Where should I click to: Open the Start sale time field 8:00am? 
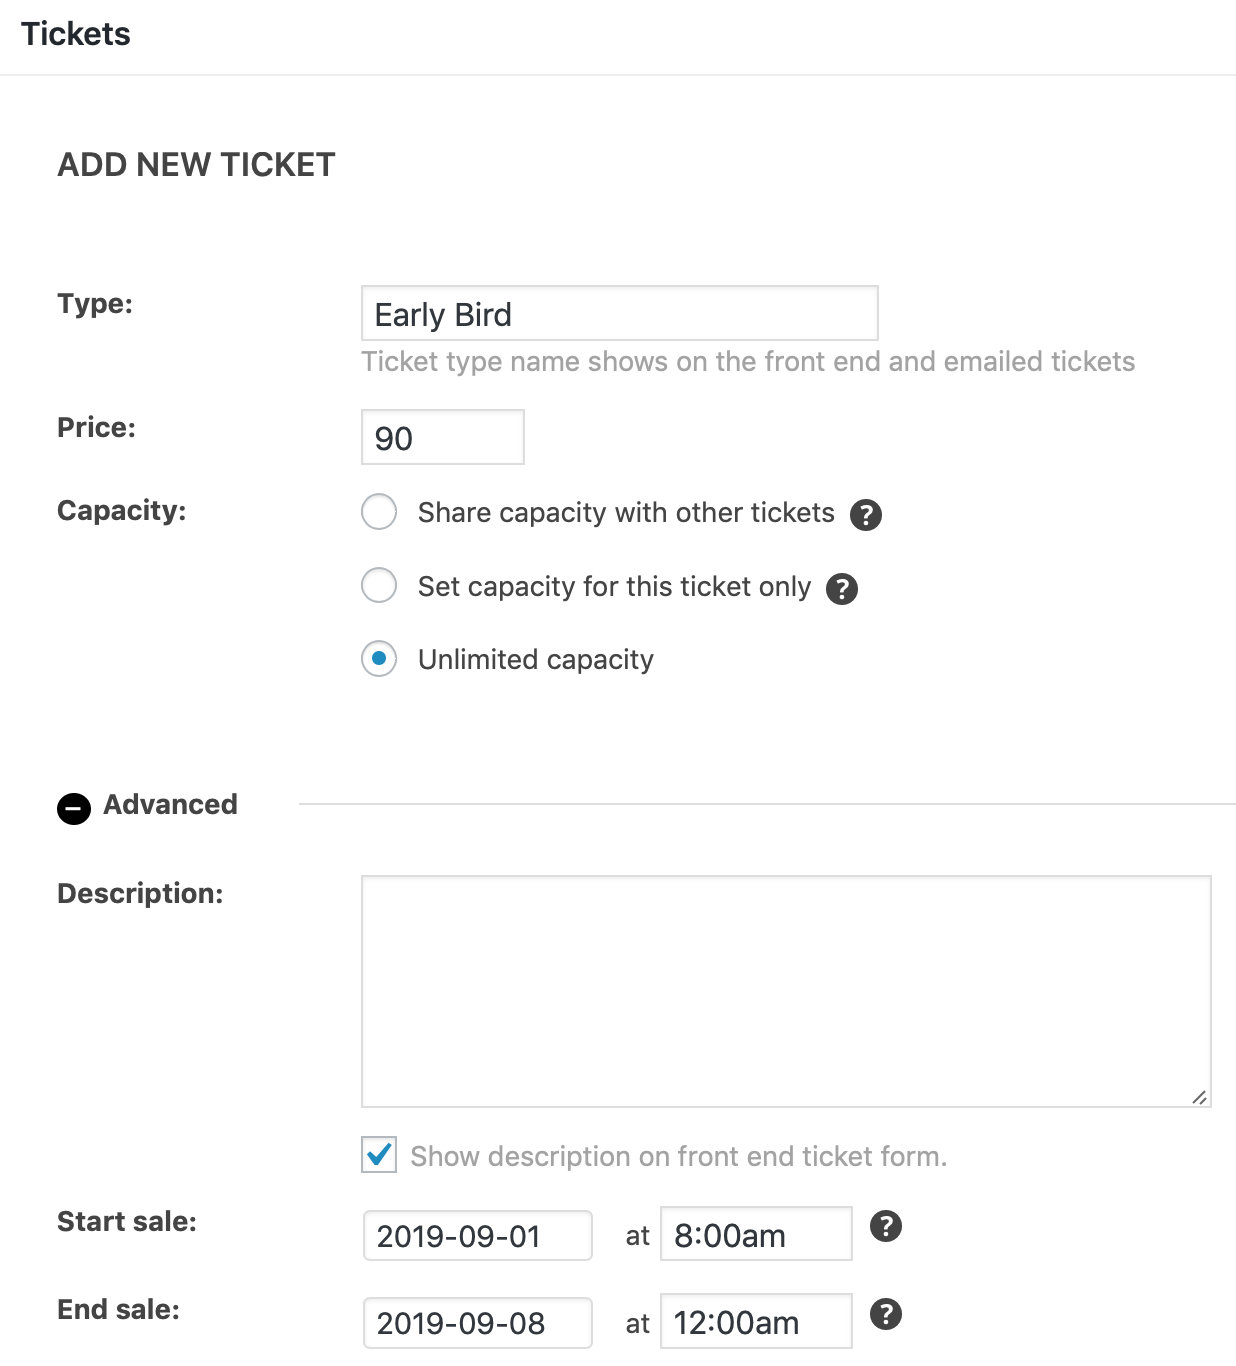(x=756, y=1234)
